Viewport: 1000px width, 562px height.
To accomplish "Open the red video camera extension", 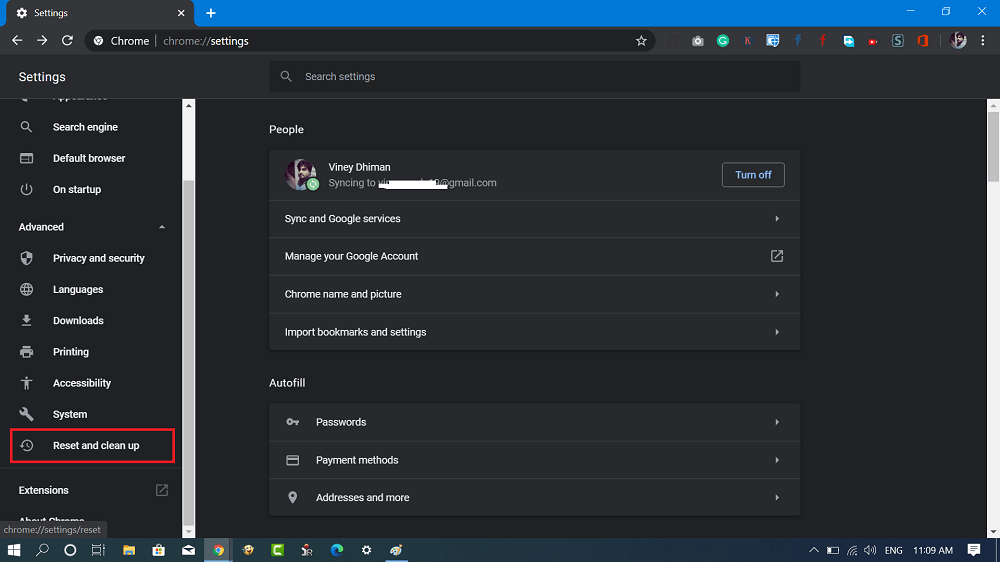I will [872, 41].
